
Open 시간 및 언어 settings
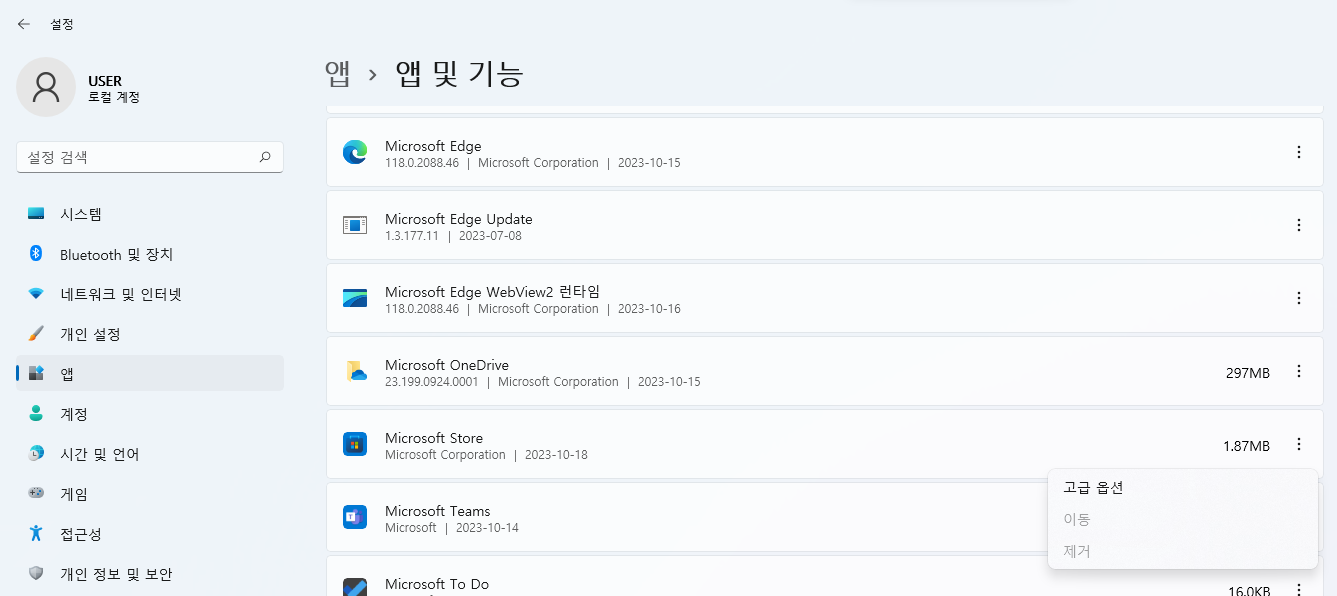tap(150, 454)
